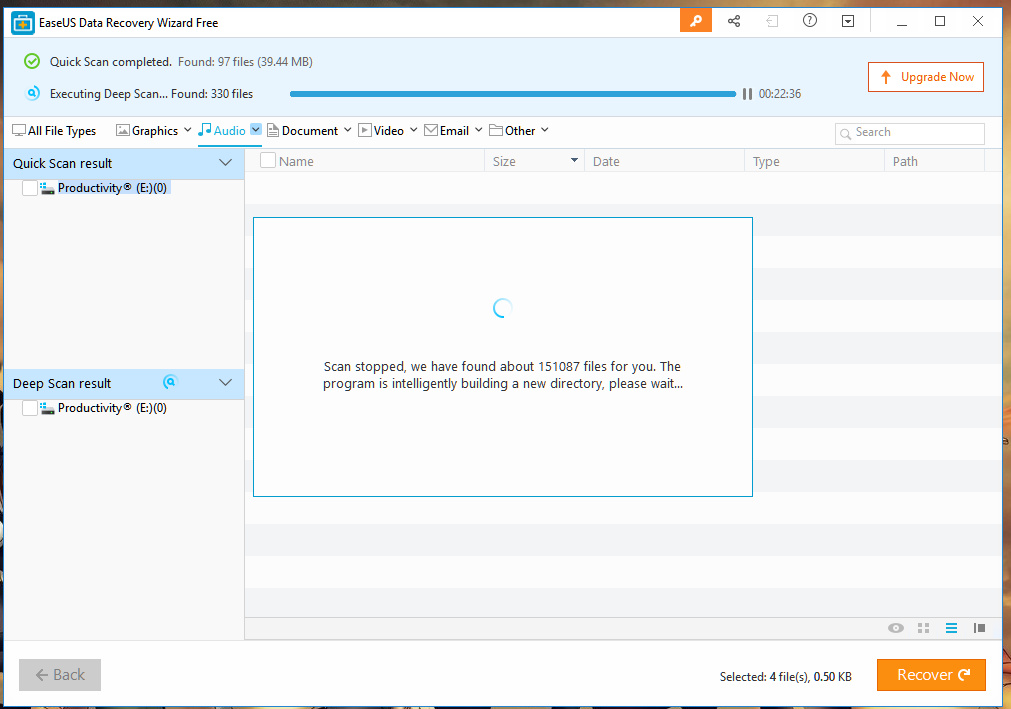Sort by the Date column header
Viewport: 1011px width, 709px height.
pyautogui.click(x=606, y=161)
